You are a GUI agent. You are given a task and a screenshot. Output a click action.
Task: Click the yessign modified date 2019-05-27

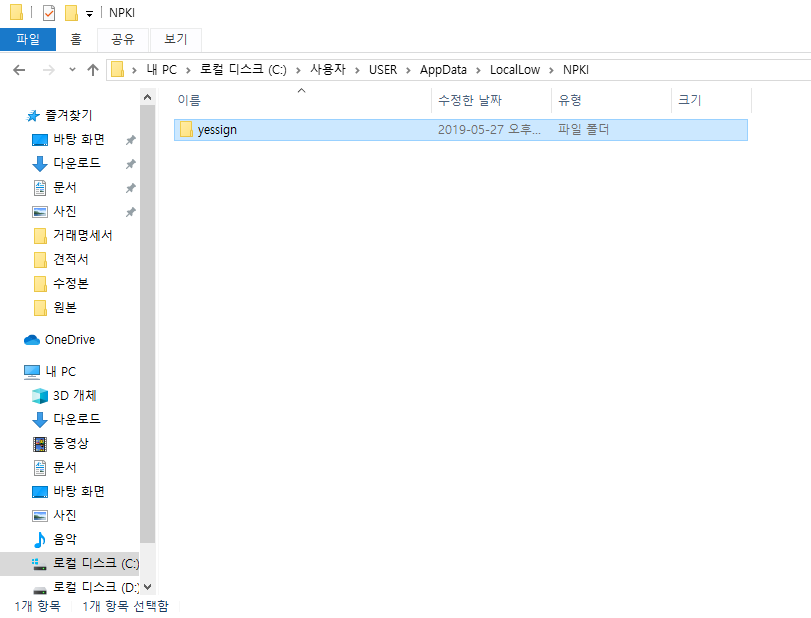tap(489, 130)
